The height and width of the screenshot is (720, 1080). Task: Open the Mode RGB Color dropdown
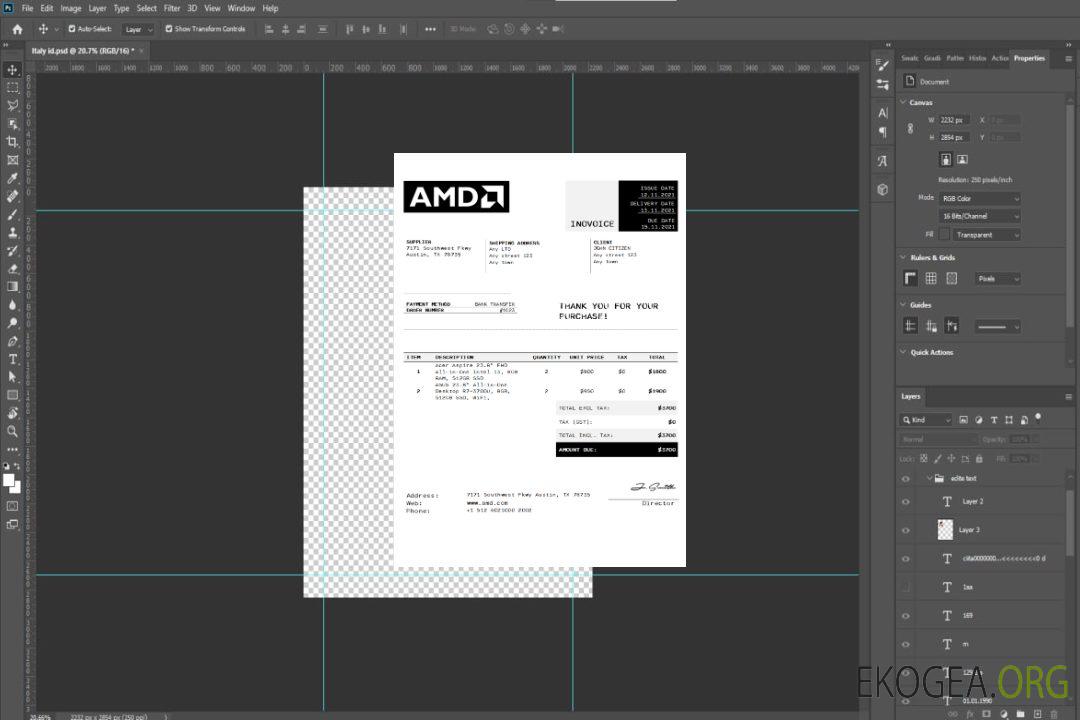(979, 198)
